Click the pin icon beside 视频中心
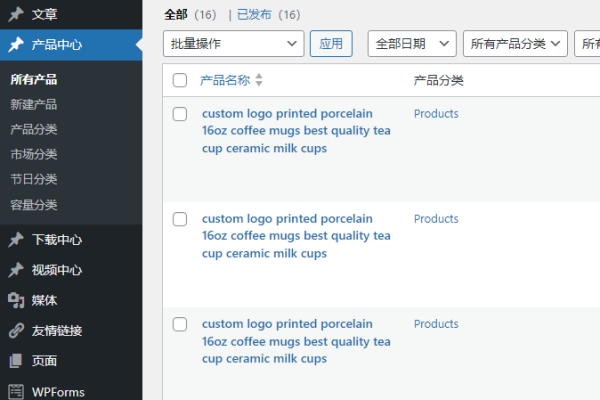This screenshot has width=600, height=400. click(16, 270)
